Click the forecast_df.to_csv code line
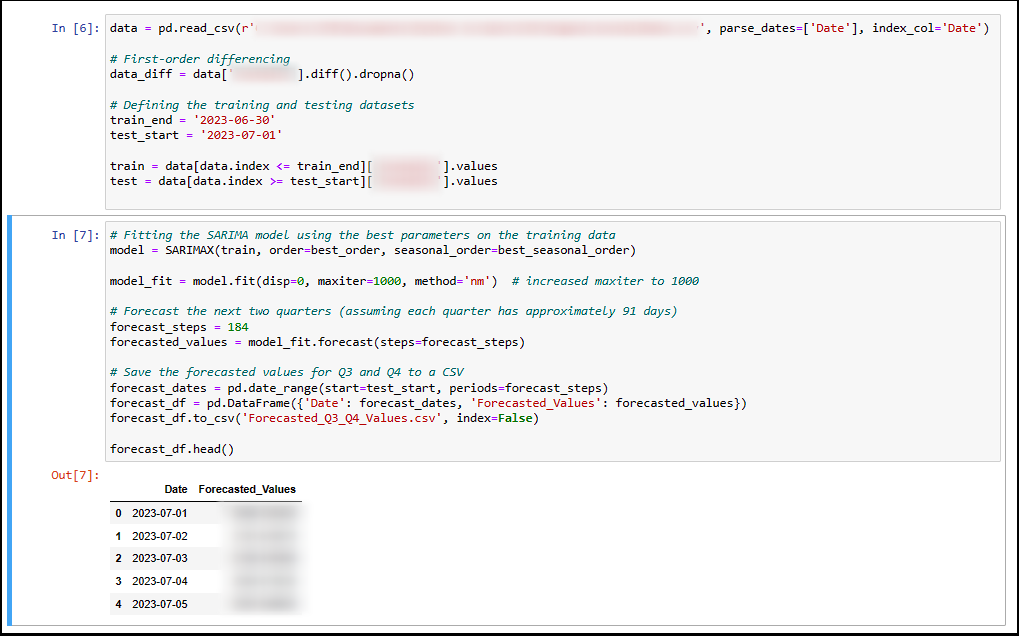The height and width of the screenshot is (636, 1019). pos(324,418)
